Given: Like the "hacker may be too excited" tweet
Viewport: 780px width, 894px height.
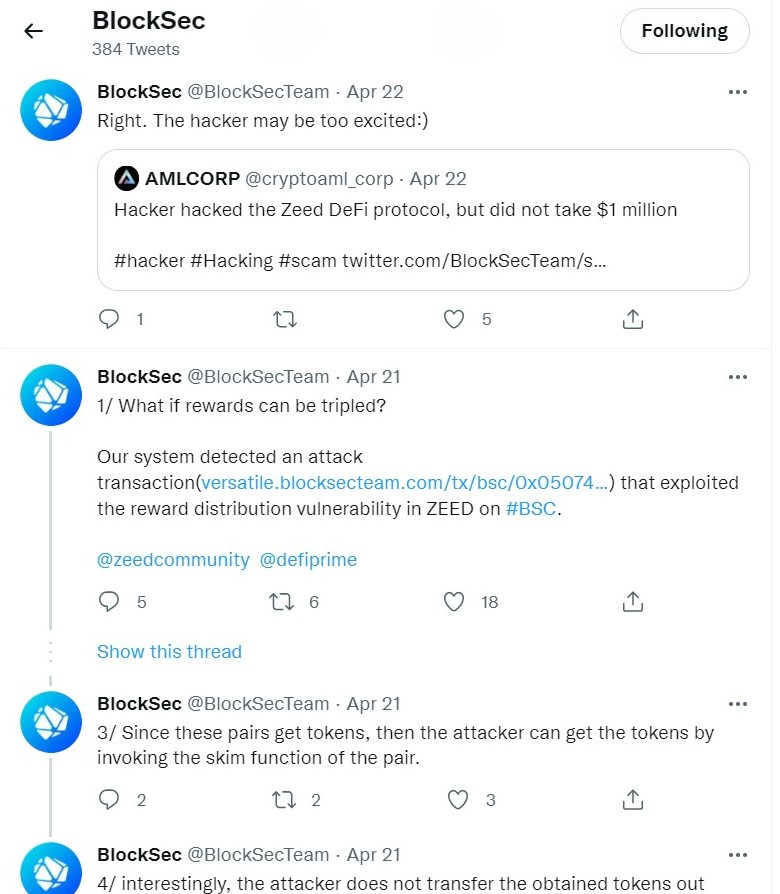Looking at the screenshot, I should (x=455, y=319).
